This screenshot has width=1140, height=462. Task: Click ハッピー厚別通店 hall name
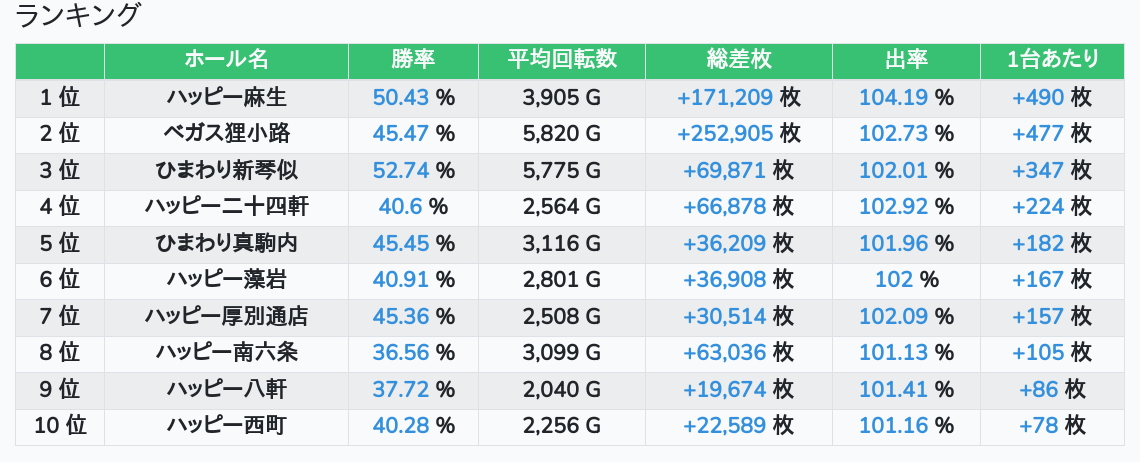pos(226,317)
